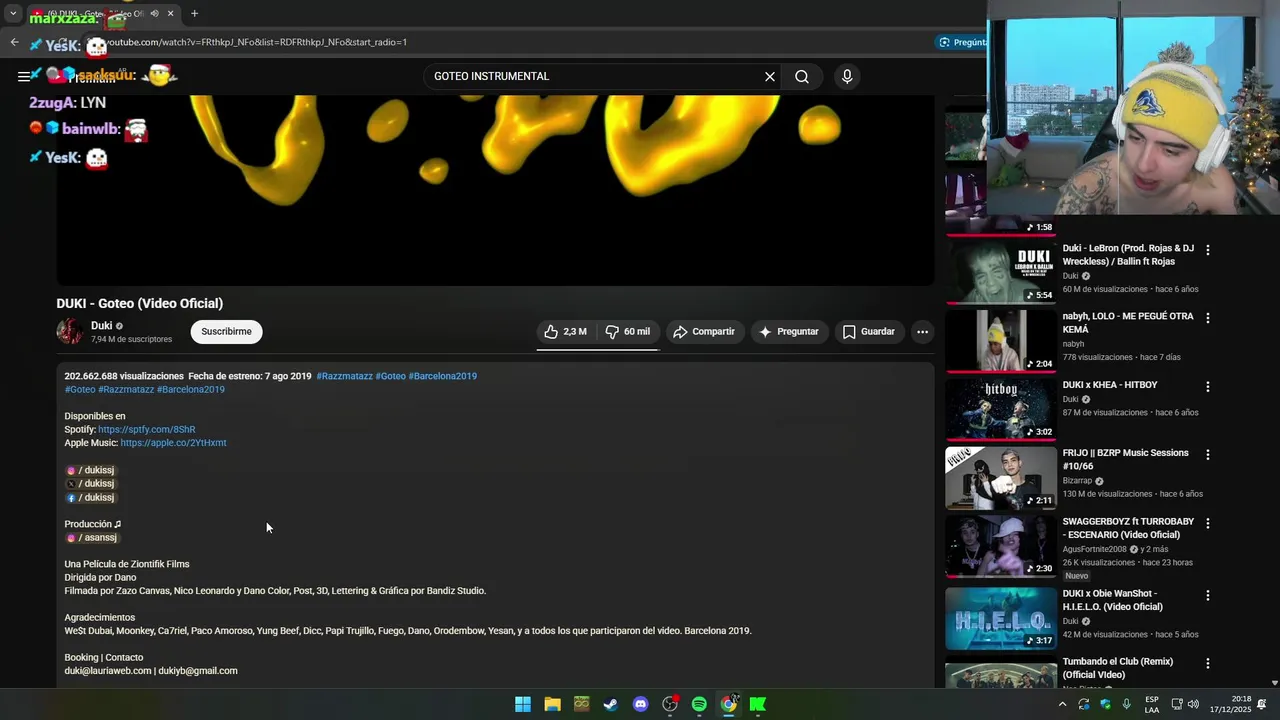Screen dimensions: 1280x720
Task: Open the Spotify sptfy.com link
Action: (x=147, y=429)
